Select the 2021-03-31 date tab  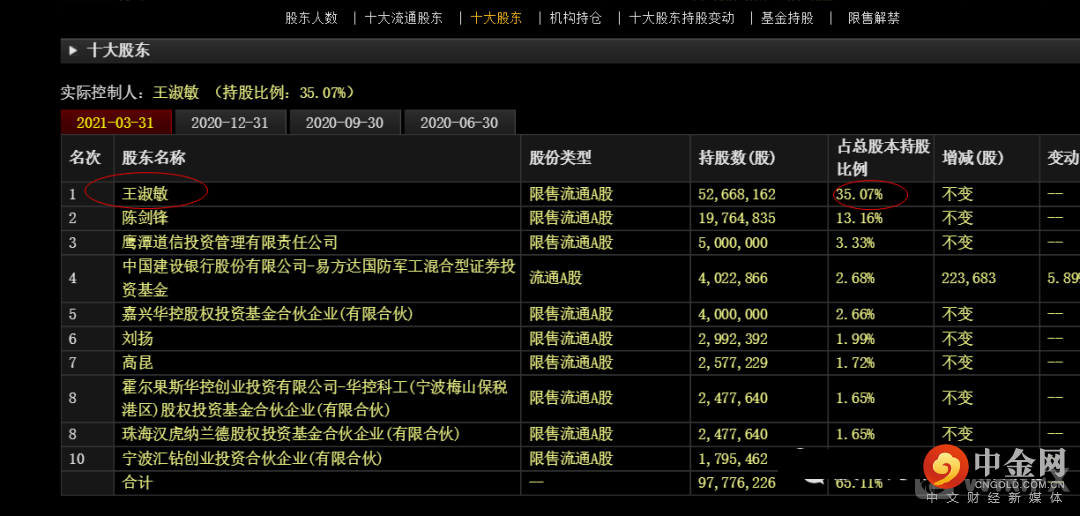tap(116, 123)
